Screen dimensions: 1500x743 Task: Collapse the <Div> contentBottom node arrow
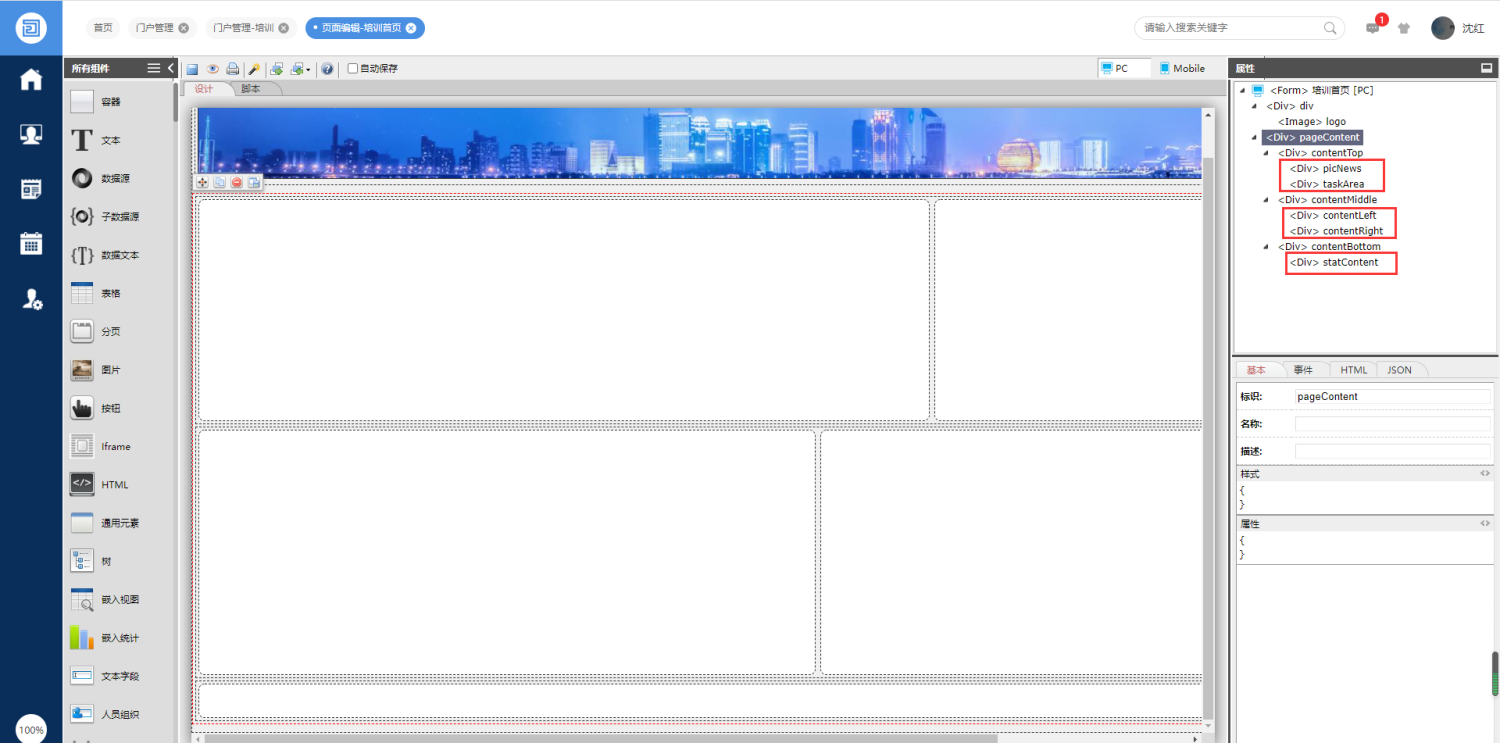[1267, 246]
